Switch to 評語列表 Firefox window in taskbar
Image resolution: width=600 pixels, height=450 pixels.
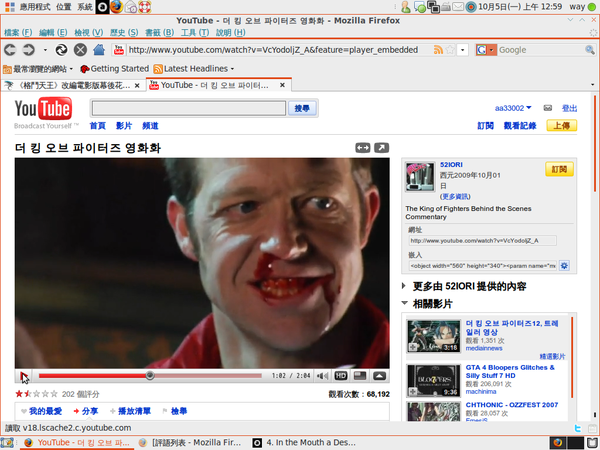(x=191, y=443)
